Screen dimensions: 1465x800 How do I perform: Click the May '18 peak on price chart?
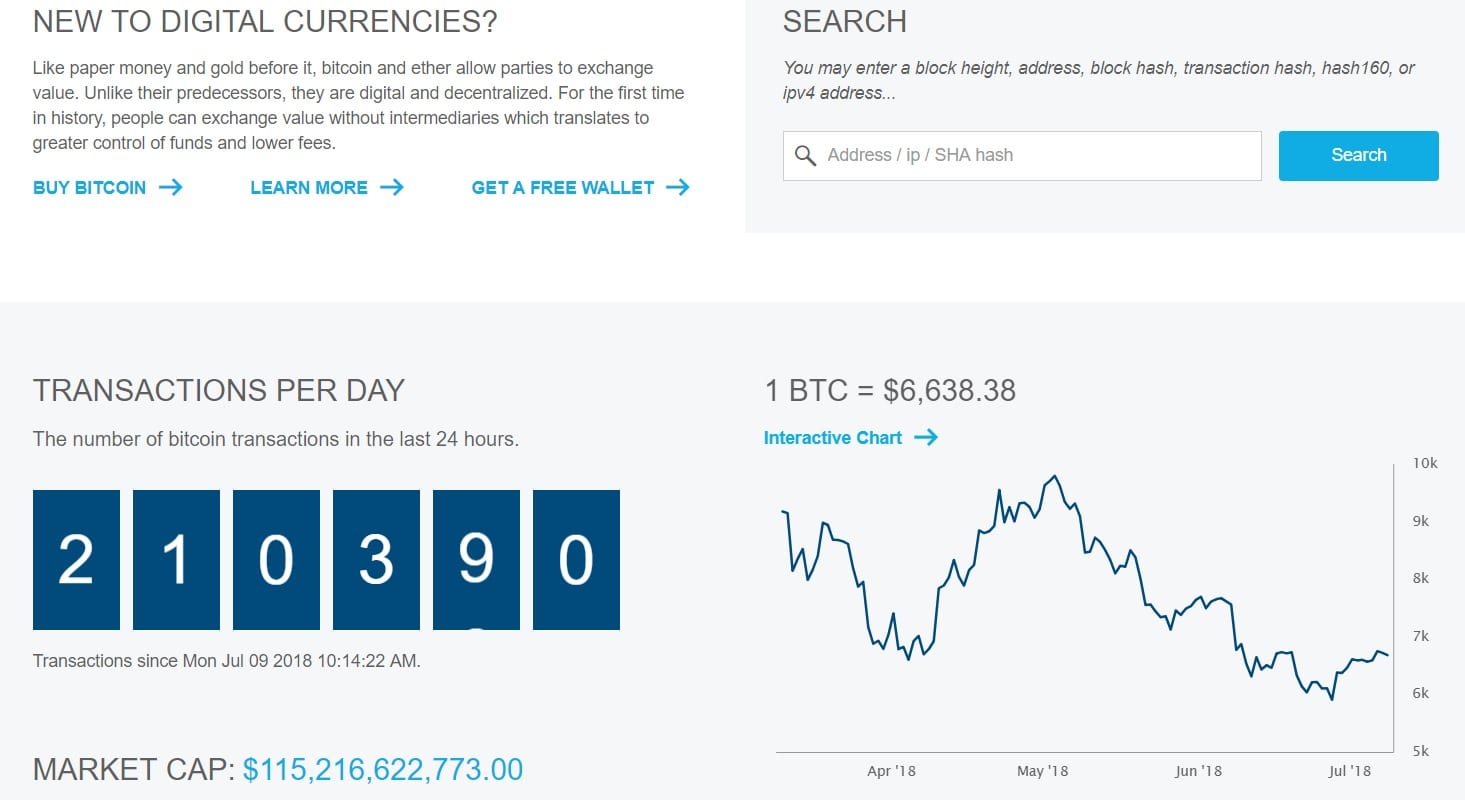[x=1056, y=476]
